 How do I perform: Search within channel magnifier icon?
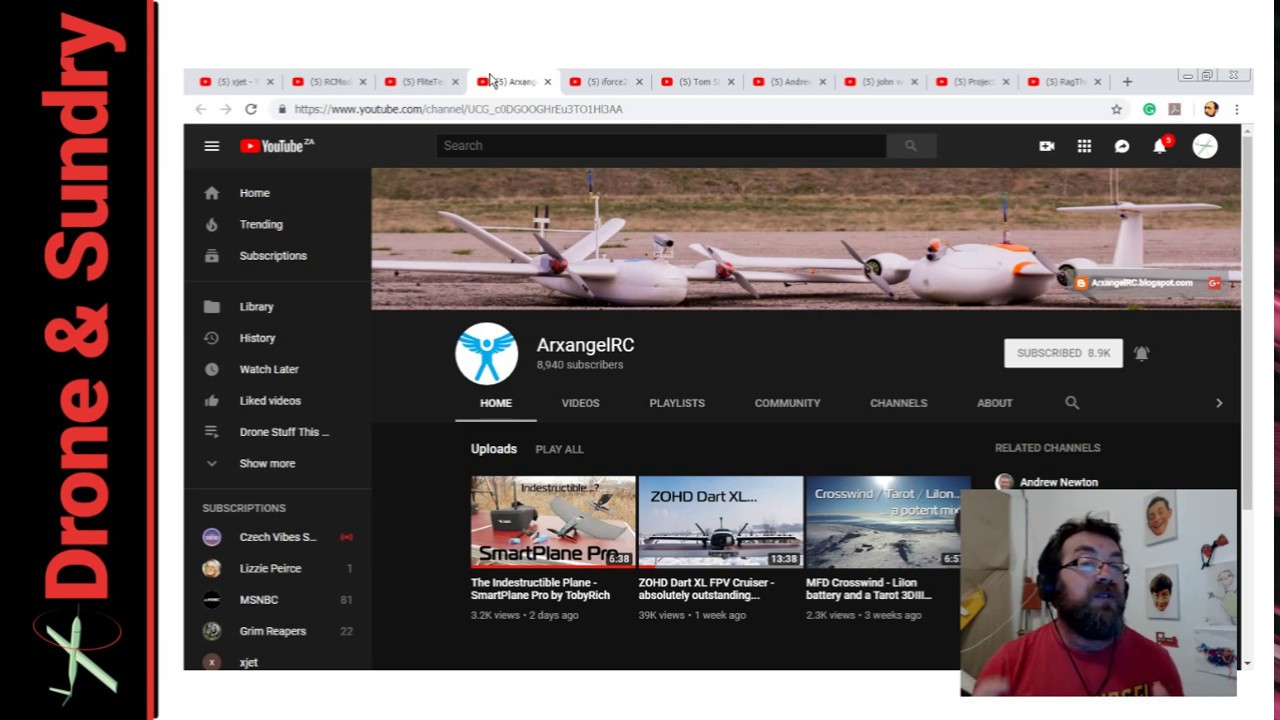[x=1072, y=403]
